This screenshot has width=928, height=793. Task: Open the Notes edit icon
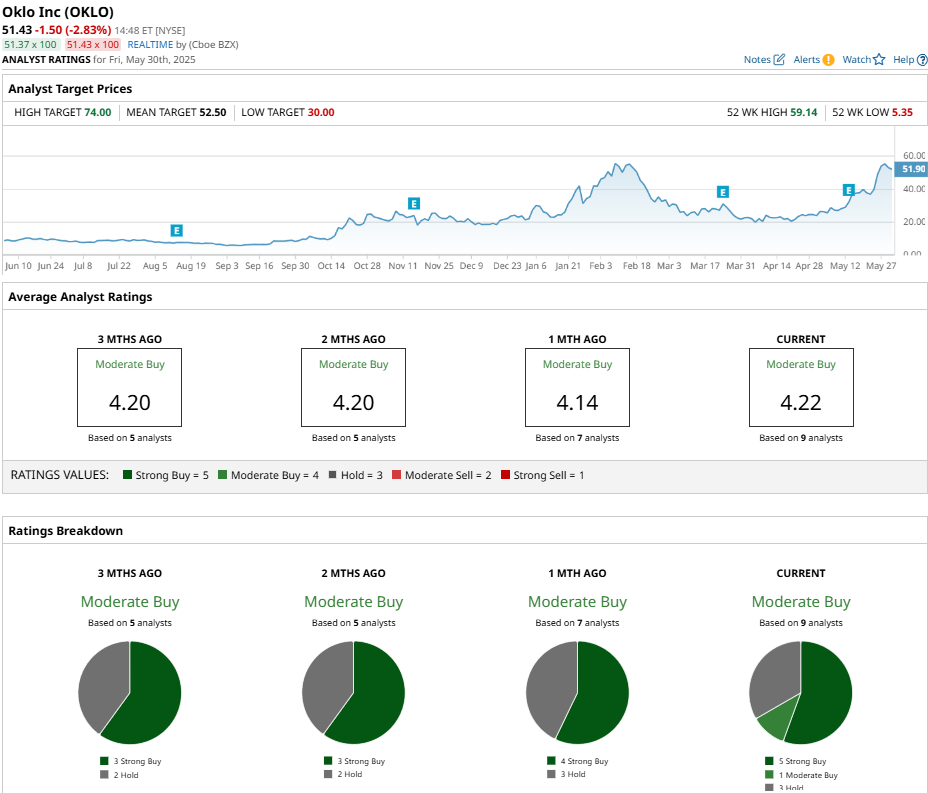(x=779, y=59)
